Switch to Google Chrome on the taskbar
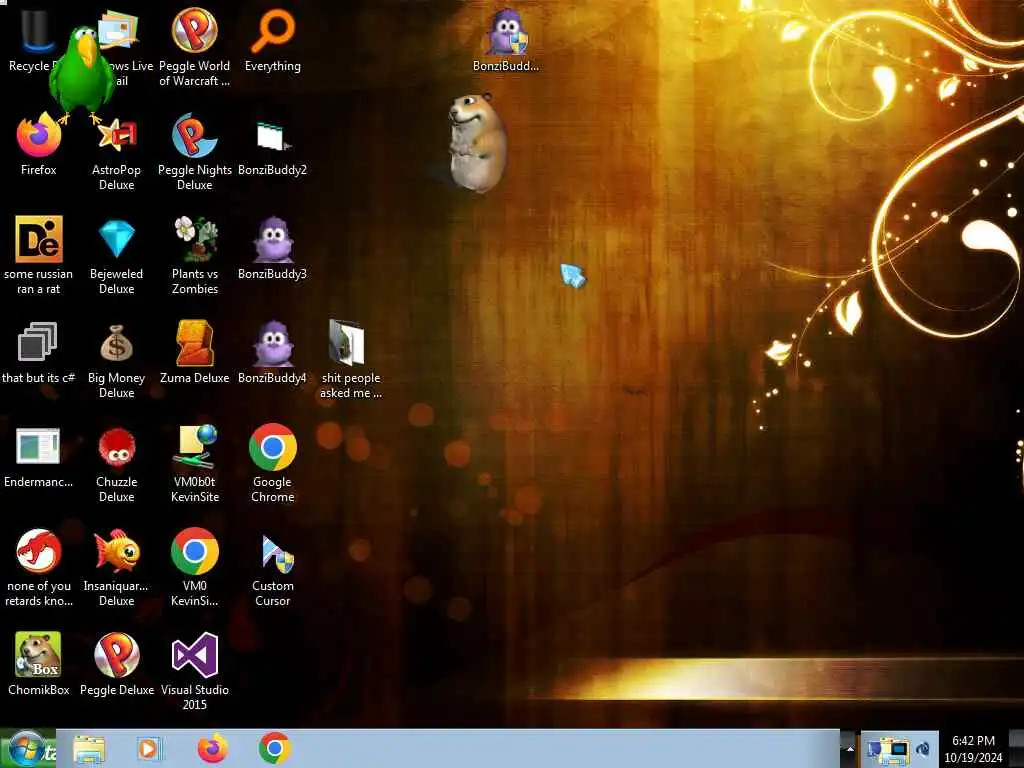Screen dimensions: 1024x768 point(274,748)
